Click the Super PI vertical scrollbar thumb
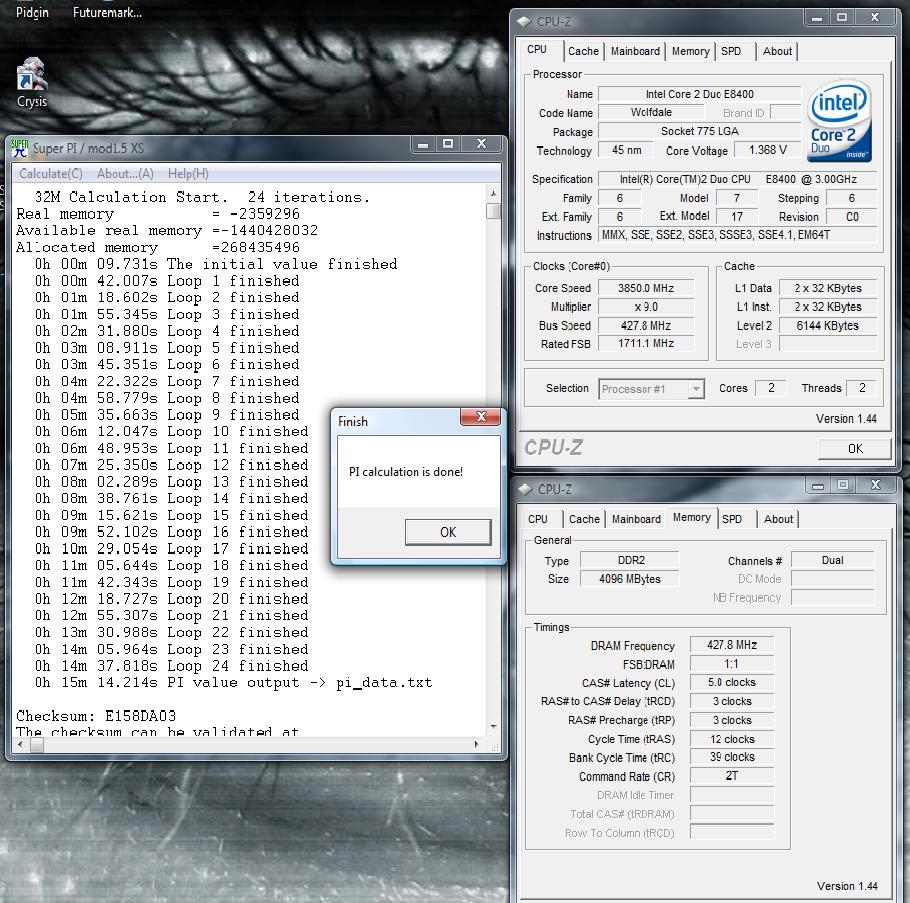 click(x=493, y=211)
